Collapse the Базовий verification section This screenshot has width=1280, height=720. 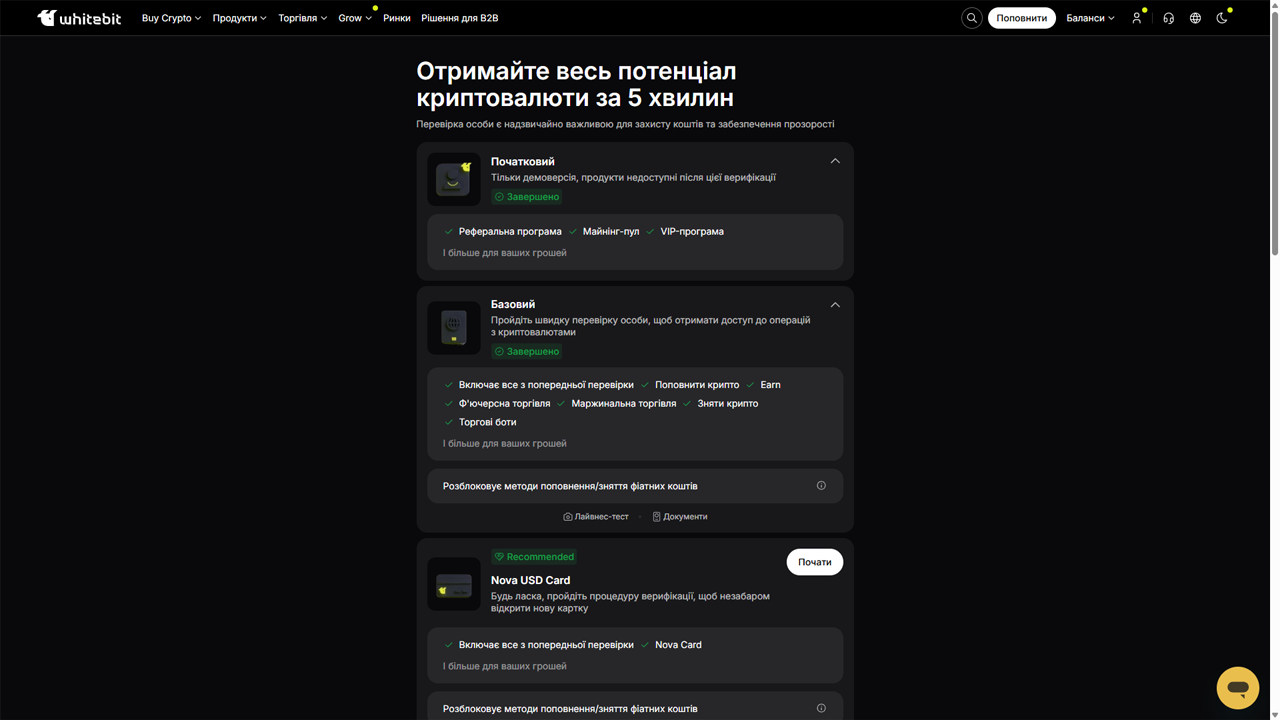(835, 305)
